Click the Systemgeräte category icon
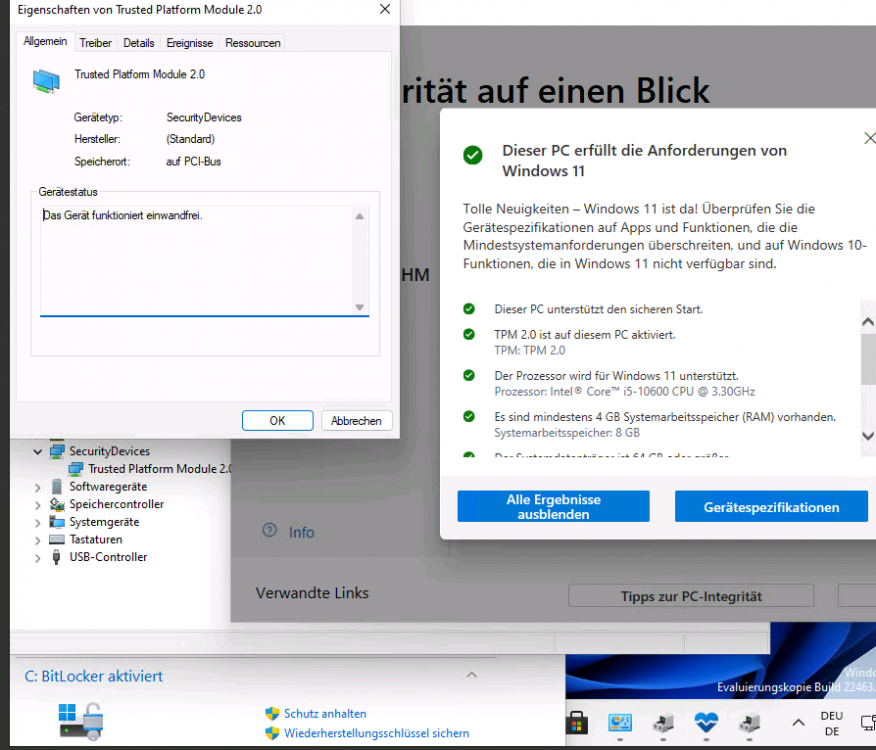The height and width of the screenshot is (750, 876). point(56,522)
